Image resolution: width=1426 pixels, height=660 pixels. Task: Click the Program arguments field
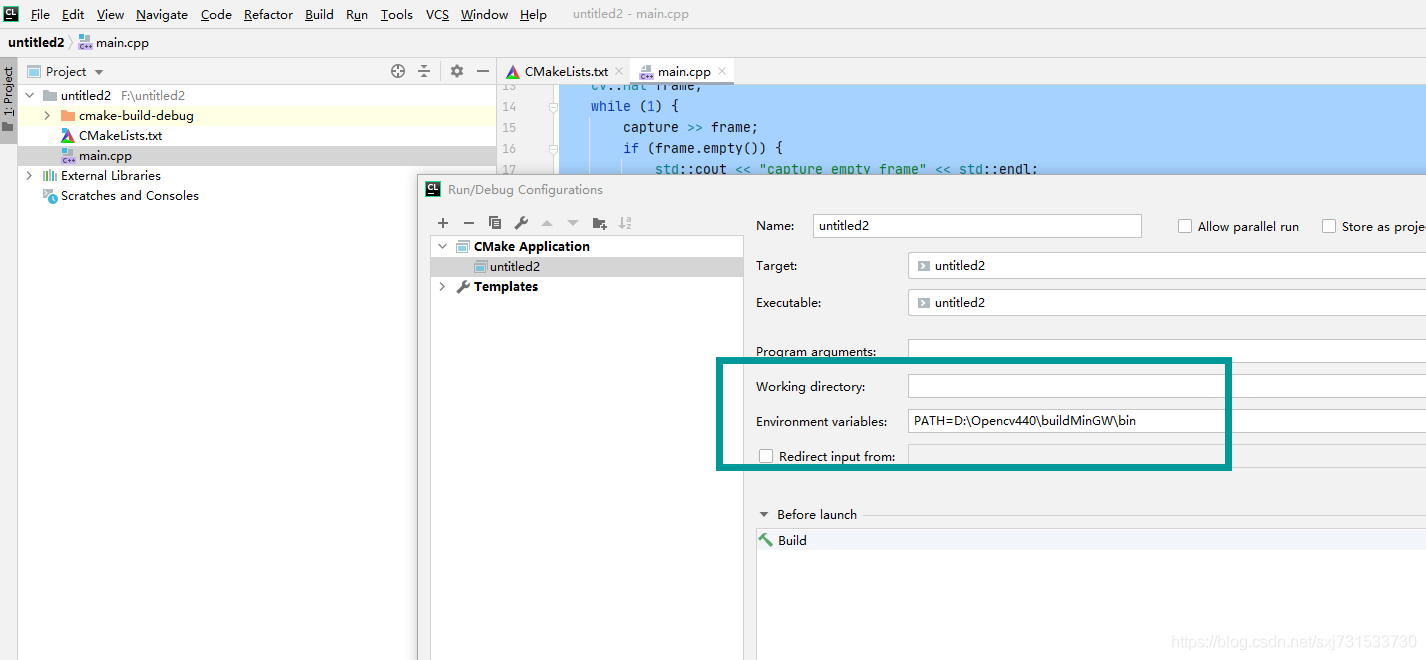(x=1167, y=351)
